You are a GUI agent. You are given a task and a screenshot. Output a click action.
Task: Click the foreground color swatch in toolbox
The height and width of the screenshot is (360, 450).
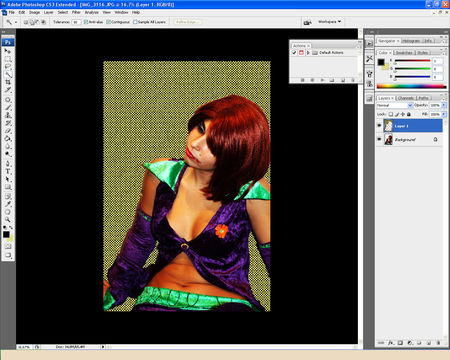pos(6,235)
